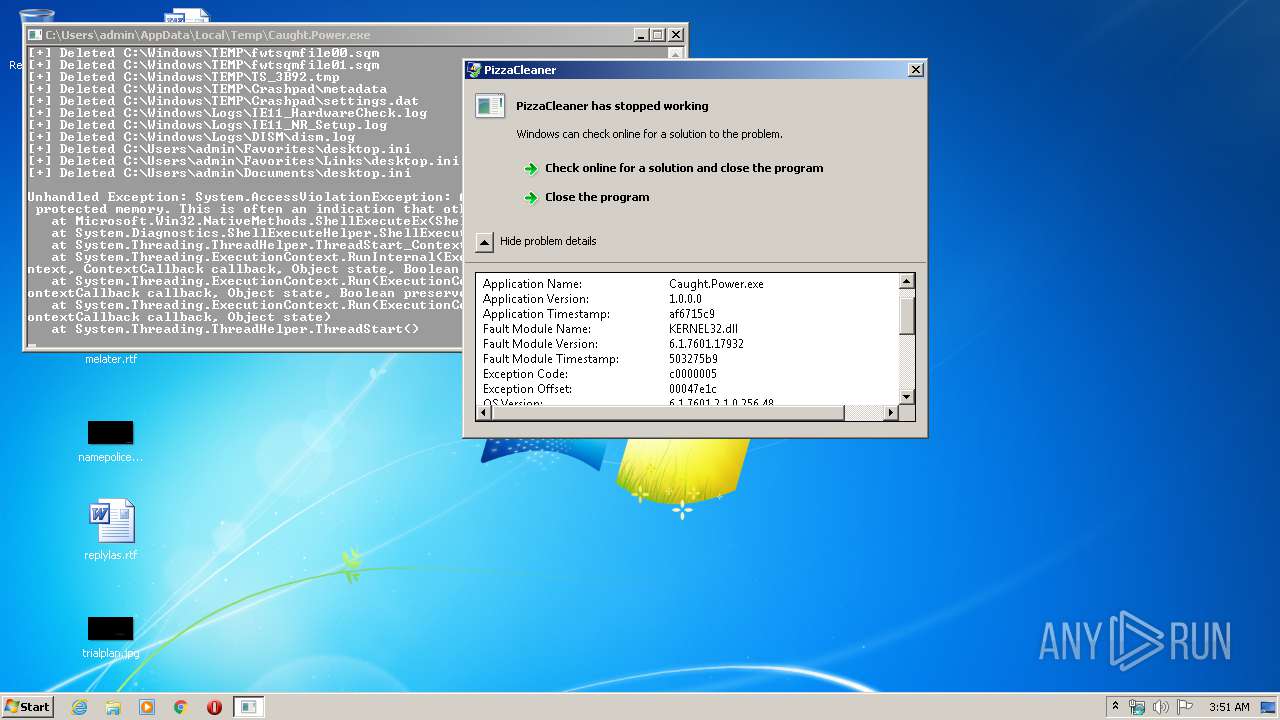This screenshot has width=1280, height=720.
Task: Launch Internet Explorer from the taskbar
Action: tap(79, 707)
